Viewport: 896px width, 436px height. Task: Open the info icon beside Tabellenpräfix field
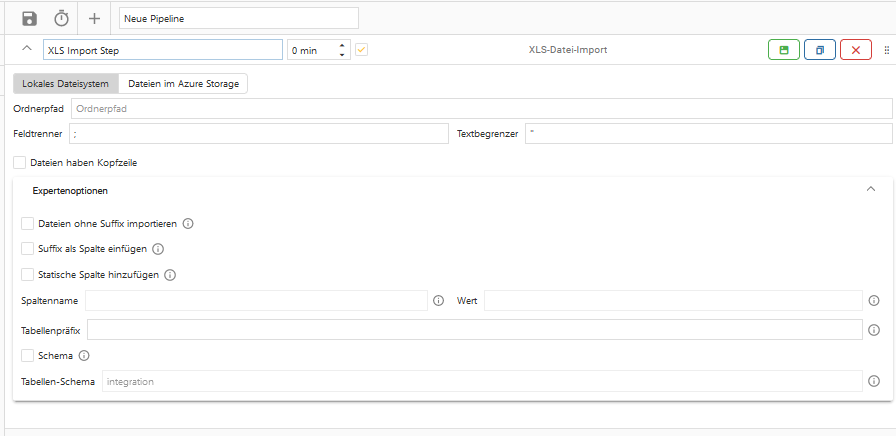pos(874,330)
